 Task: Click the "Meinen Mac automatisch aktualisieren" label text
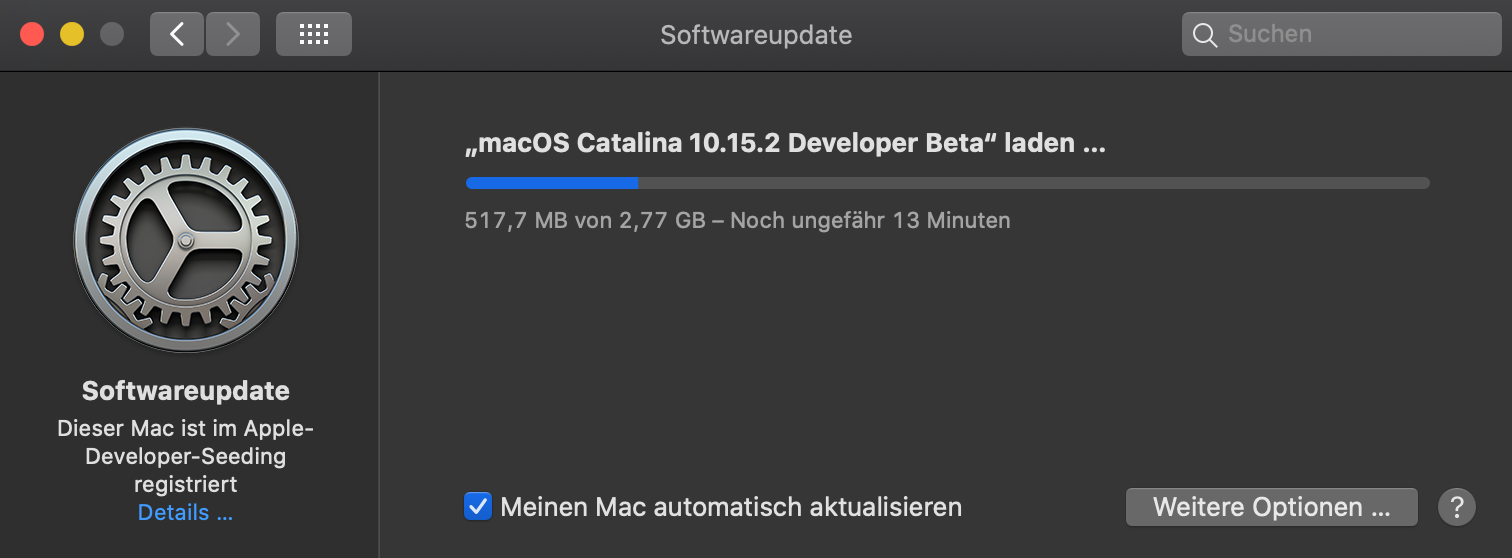pyautogui.click(x=731, y=507)
